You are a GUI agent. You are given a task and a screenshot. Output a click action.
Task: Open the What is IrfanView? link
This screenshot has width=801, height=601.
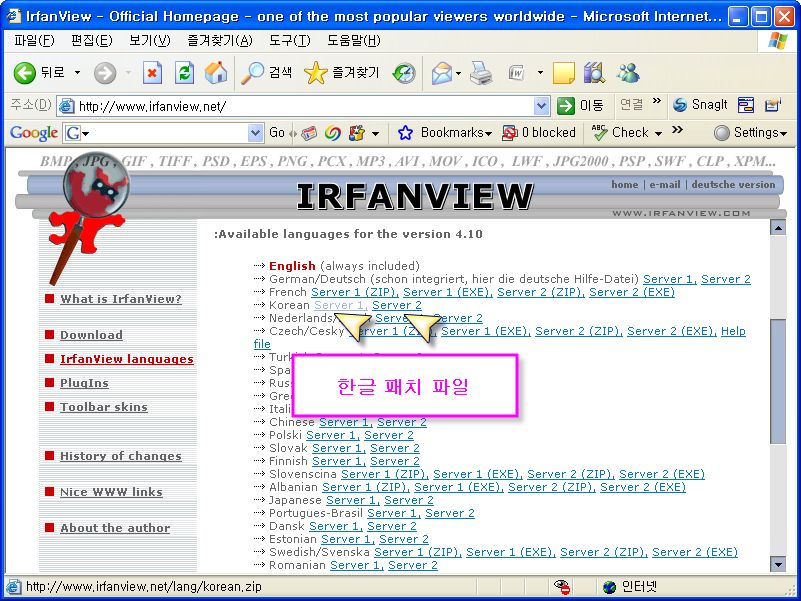click(121, 299)
